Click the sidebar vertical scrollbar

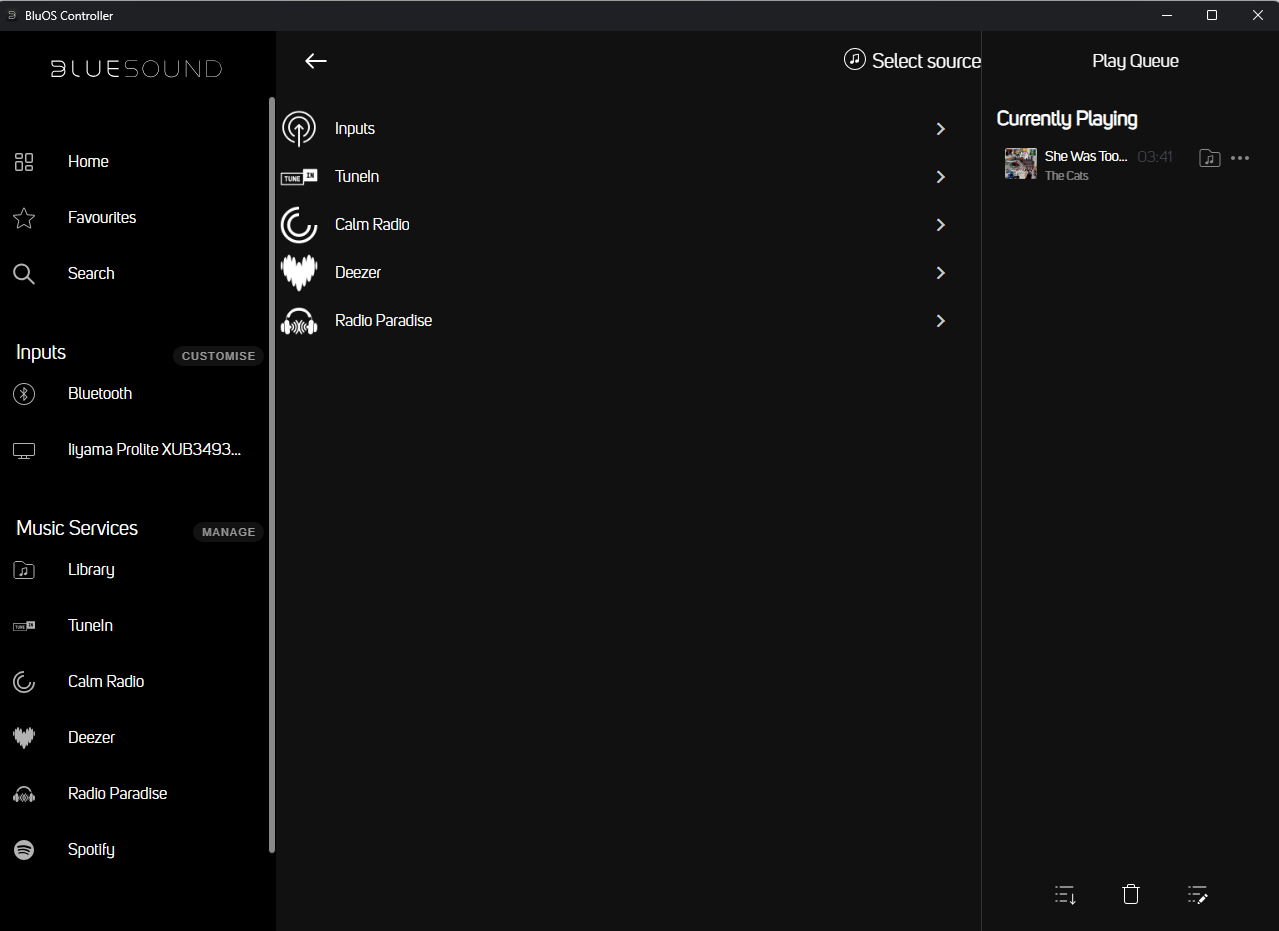pos(271,475)
